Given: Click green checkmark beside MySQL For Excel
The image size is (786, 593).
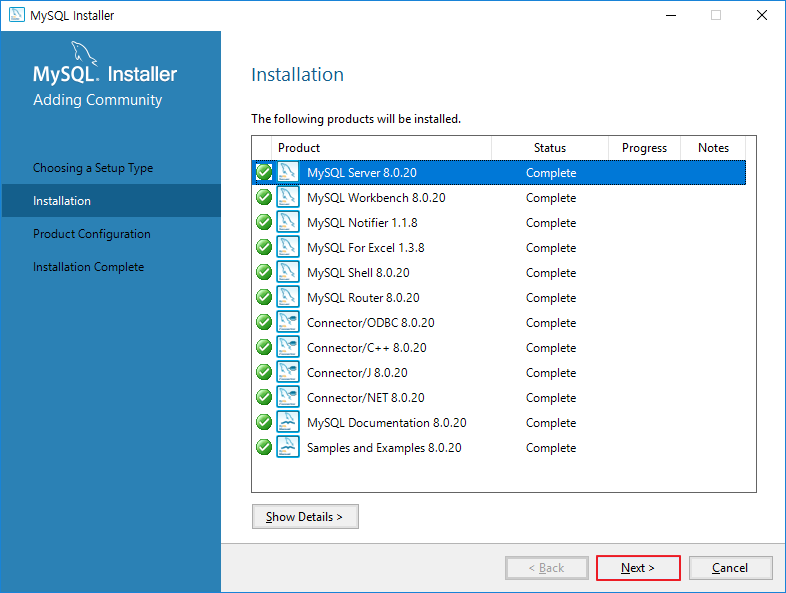Looking at the screenshot, I should (264, 248).
